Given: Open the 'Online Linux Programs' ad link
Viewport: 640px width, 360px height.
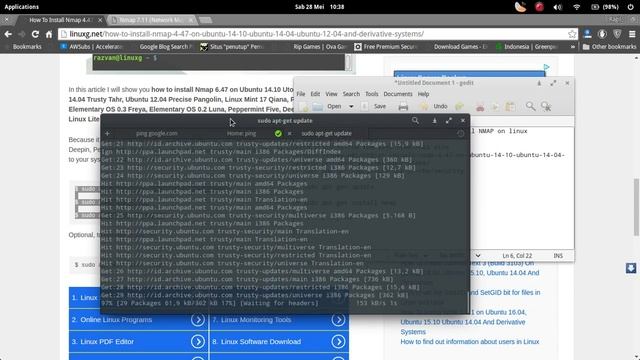Looking at the screenshot, I should (x=138, y=320).
